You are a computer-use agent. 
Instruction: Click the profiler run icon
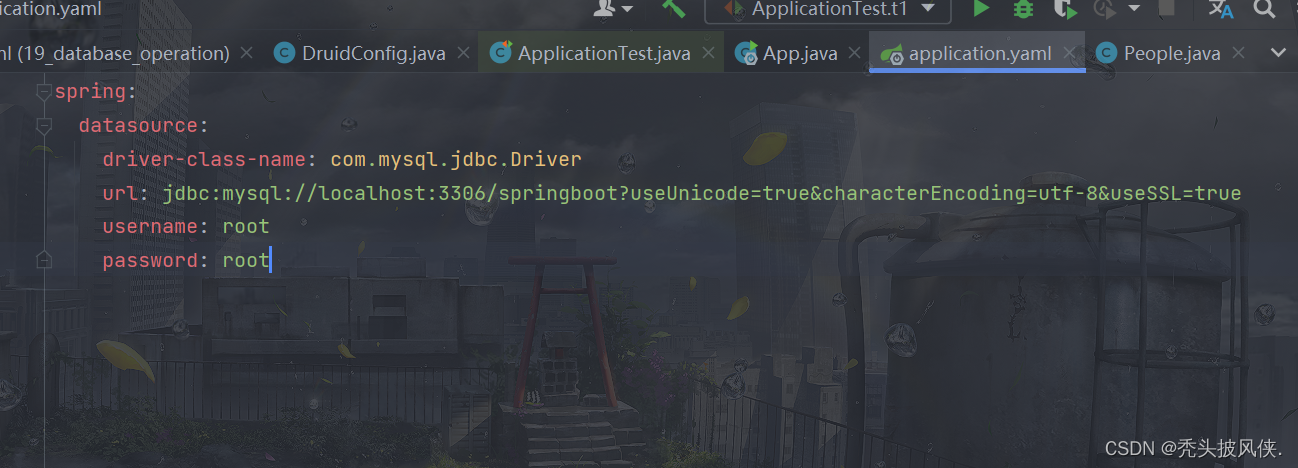(x=1105, y=9)
